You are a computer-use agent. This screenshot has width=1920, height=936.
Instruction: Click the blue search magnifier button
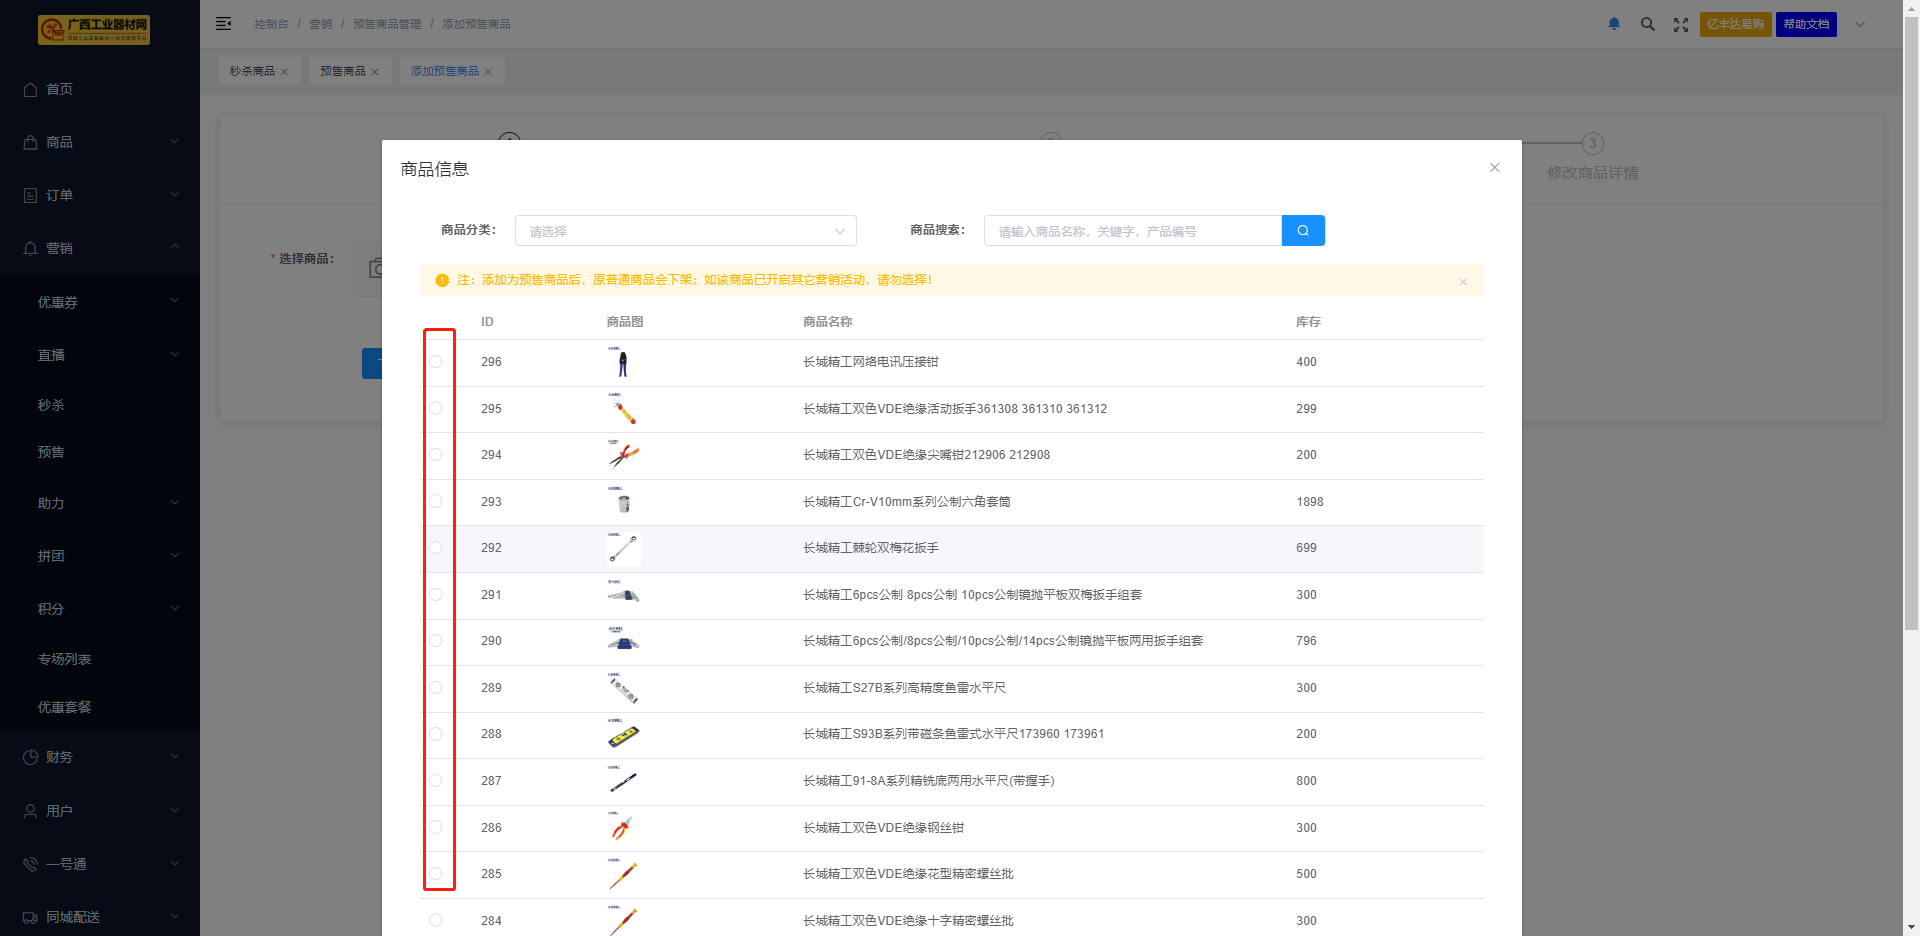tap(1302, 231)
